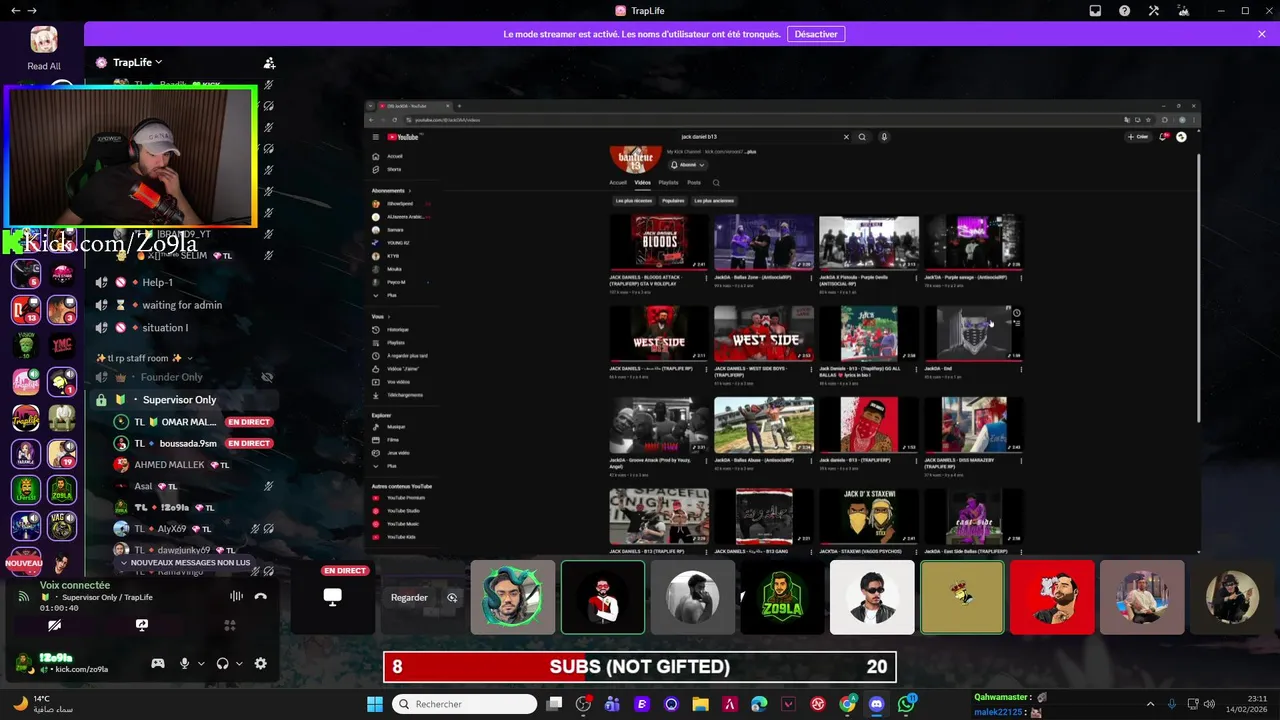This screenshot has width=1280, height=720.
Task: Switch to YouTube channel Accueil tab
Action: (618, 183)
